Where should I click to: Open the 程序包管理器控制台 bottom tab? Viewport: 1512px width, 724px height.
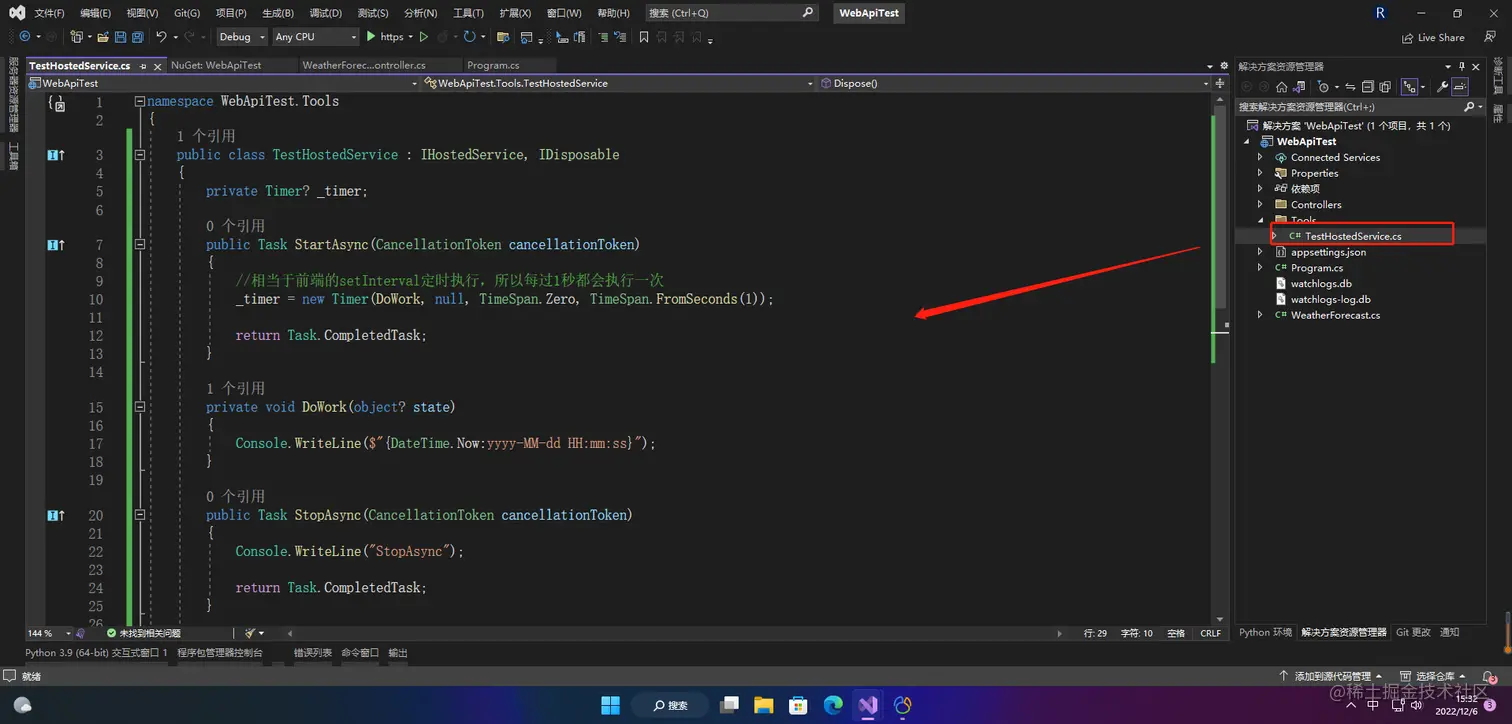pyautogui.click(x=220, y=653)
